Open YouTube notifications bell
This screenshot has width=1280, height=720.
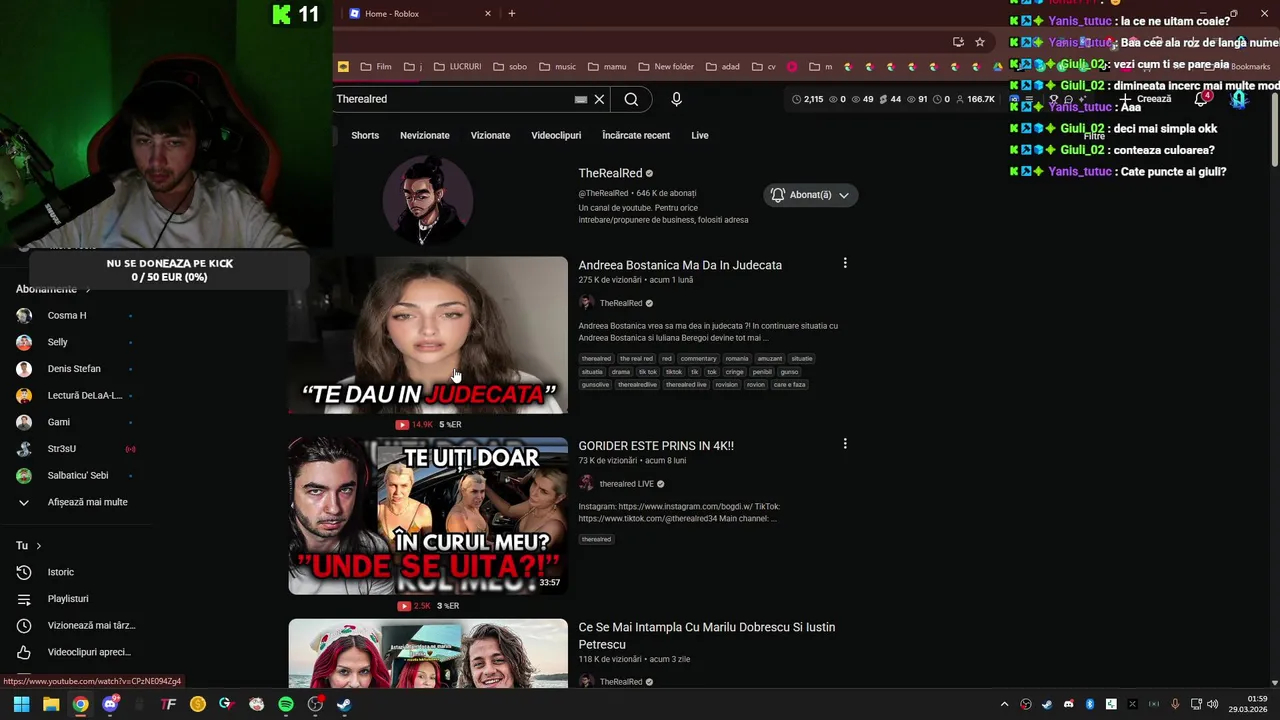(x=1201, y=99)
